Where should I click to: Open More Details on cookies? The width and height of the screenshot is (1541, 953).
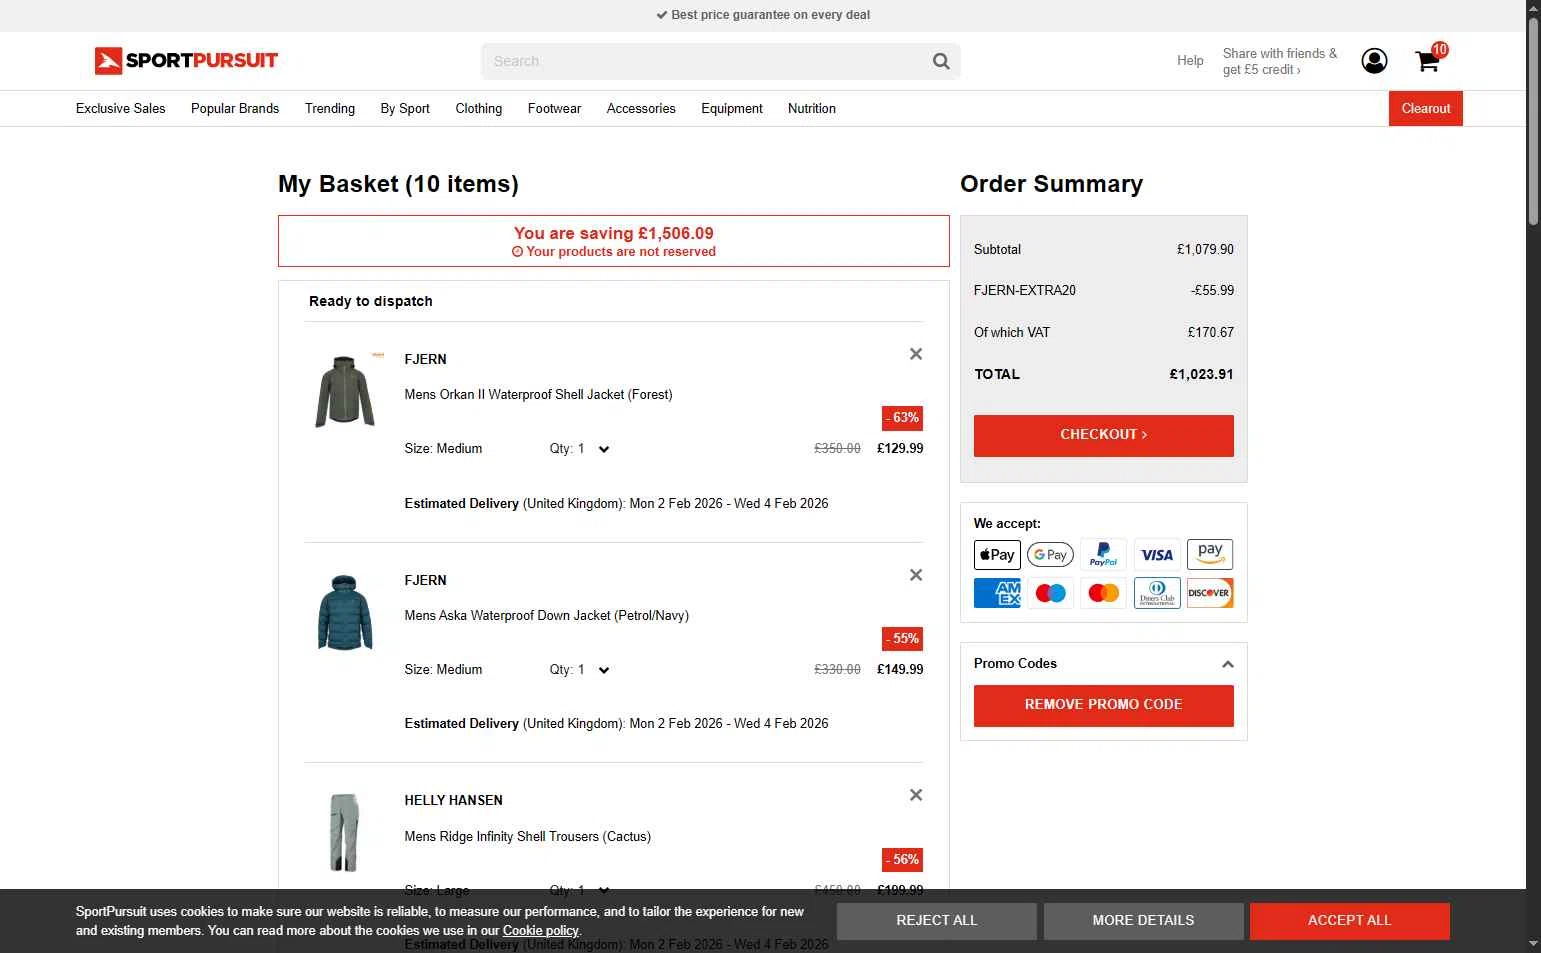tap(1143, 921)
